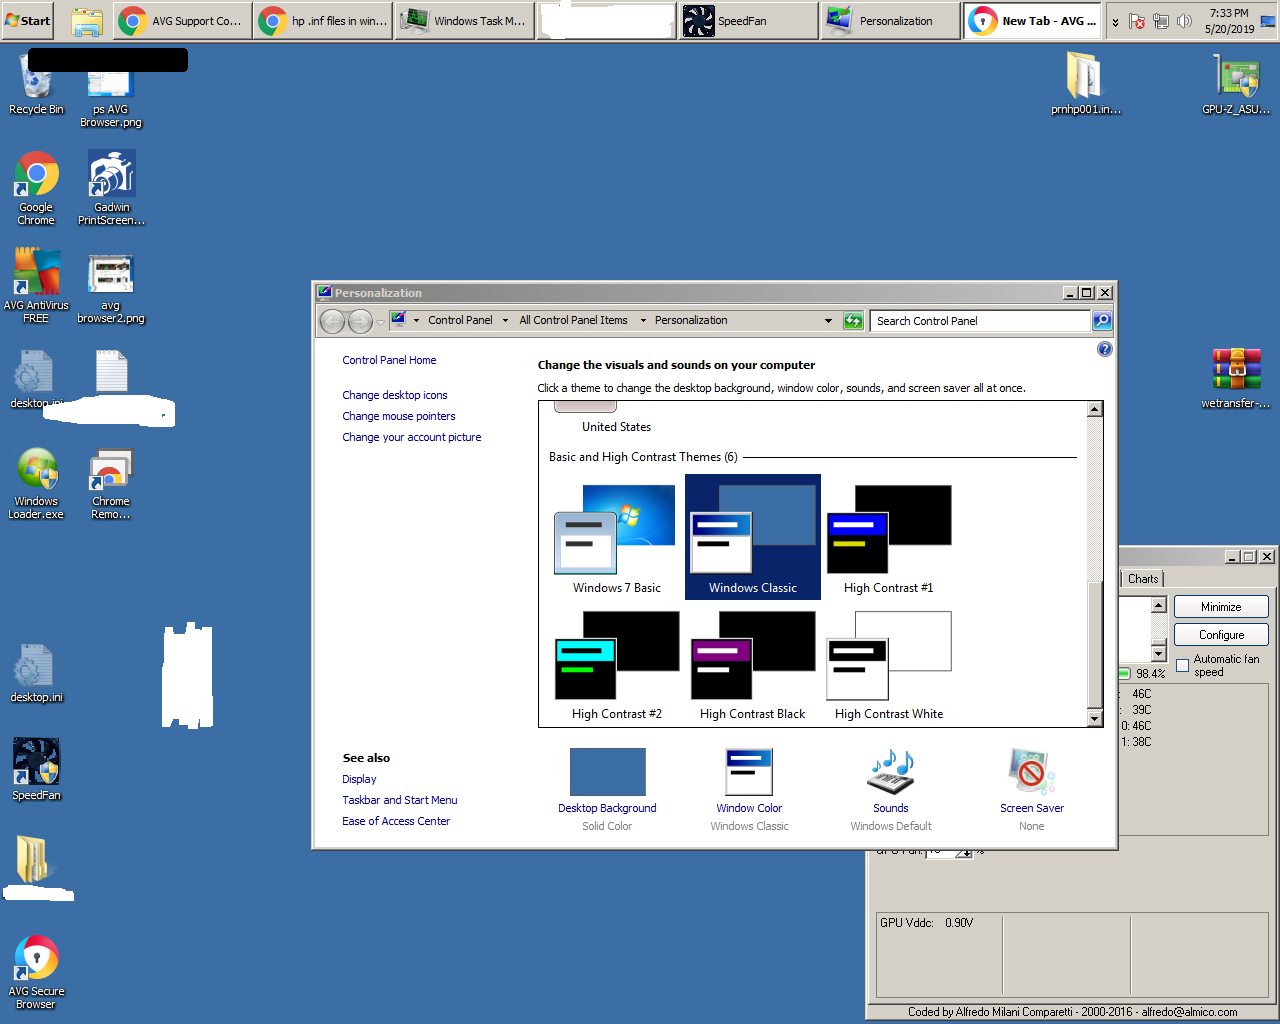Select the Windows Classic theme
Viewport: 1280px width, 1024px height.
tap(752, 538)
